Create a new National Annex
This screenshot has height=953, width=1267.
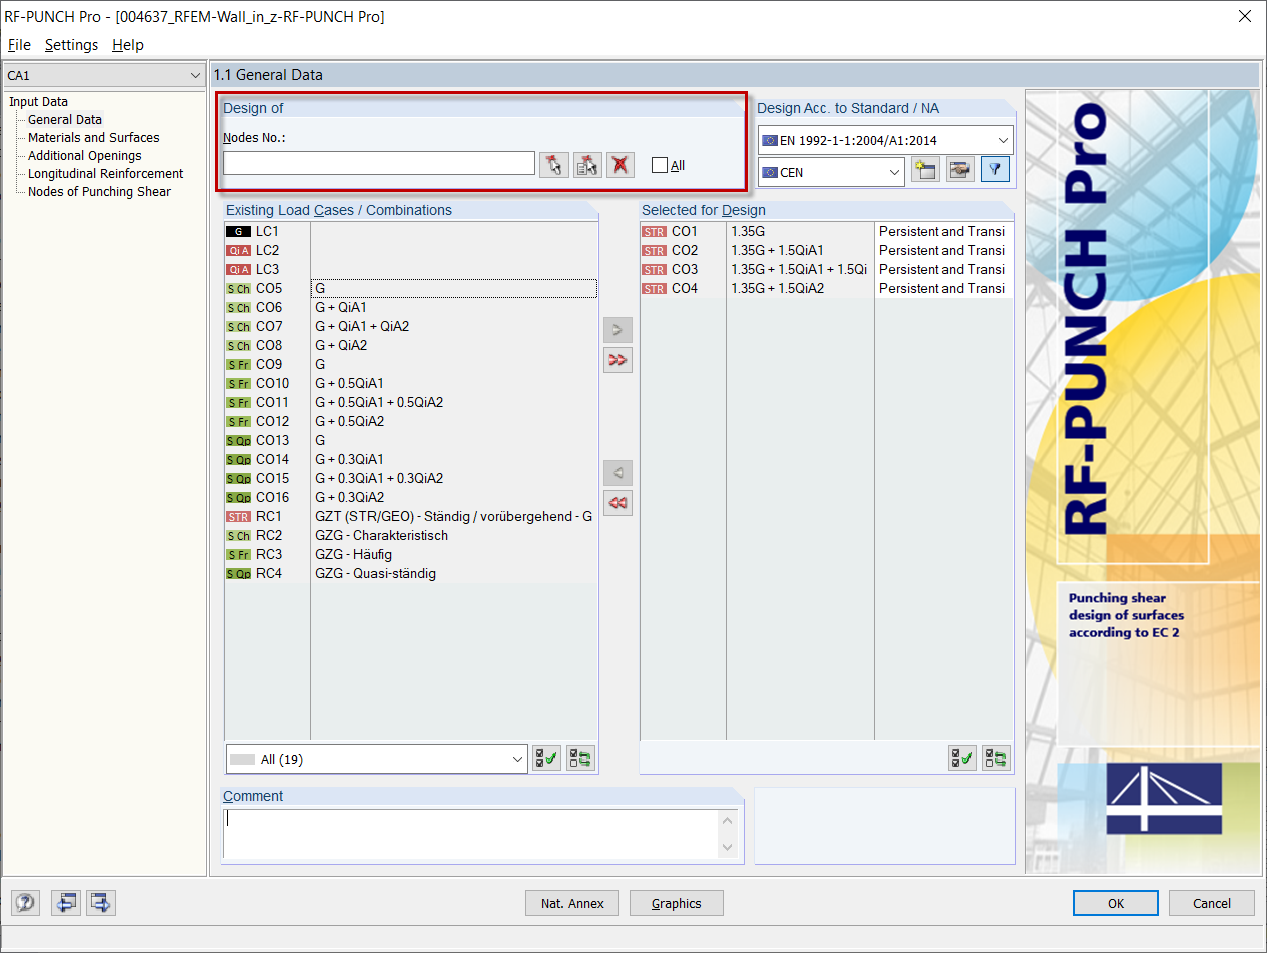pos(925,169)
